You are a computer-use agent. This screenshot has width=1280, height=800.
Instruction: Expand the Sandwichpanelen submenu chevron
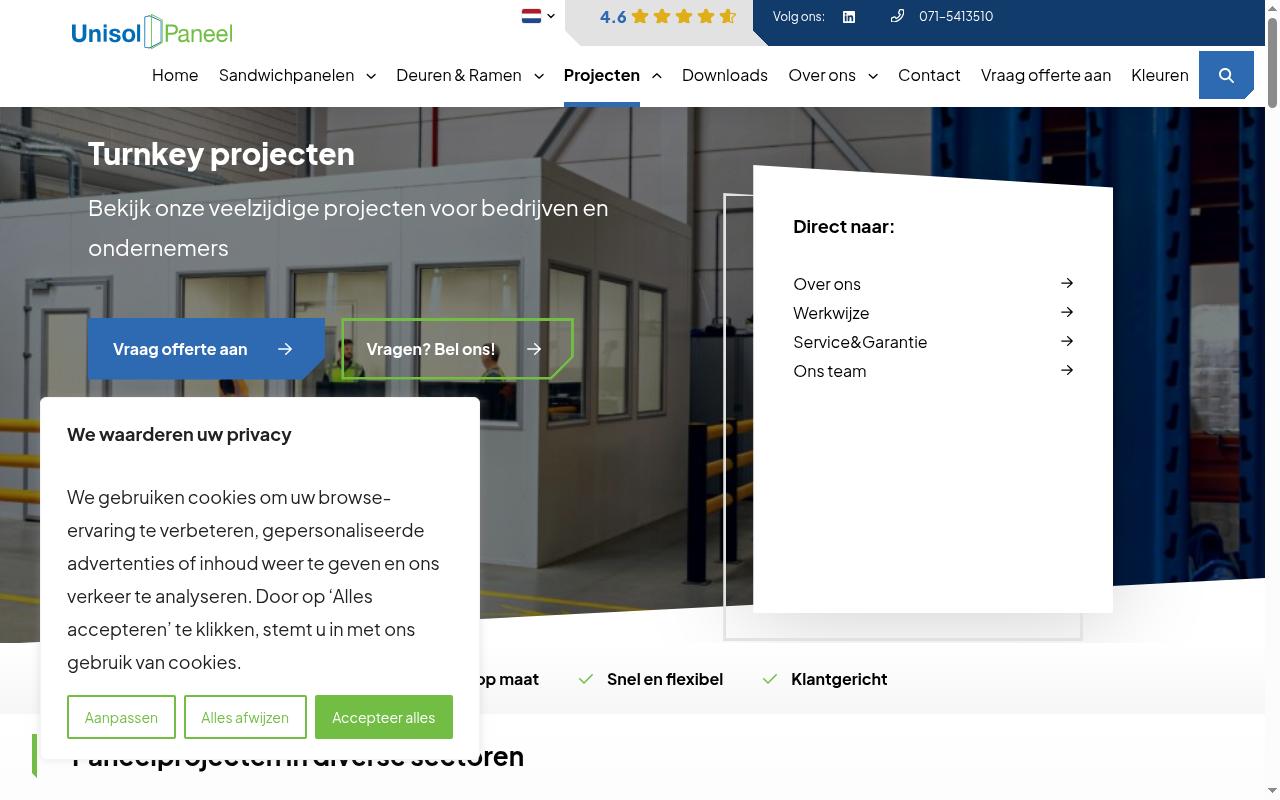(371, 76)
